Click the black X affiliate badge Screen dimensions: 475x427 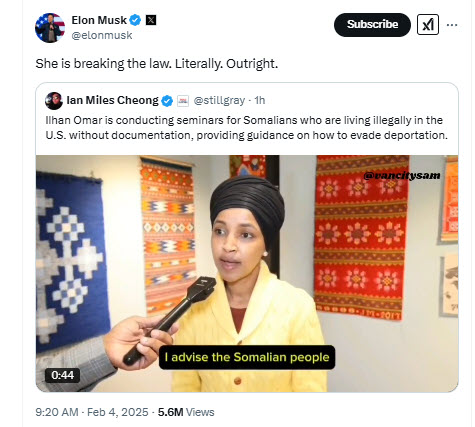(x=151, y=20)
